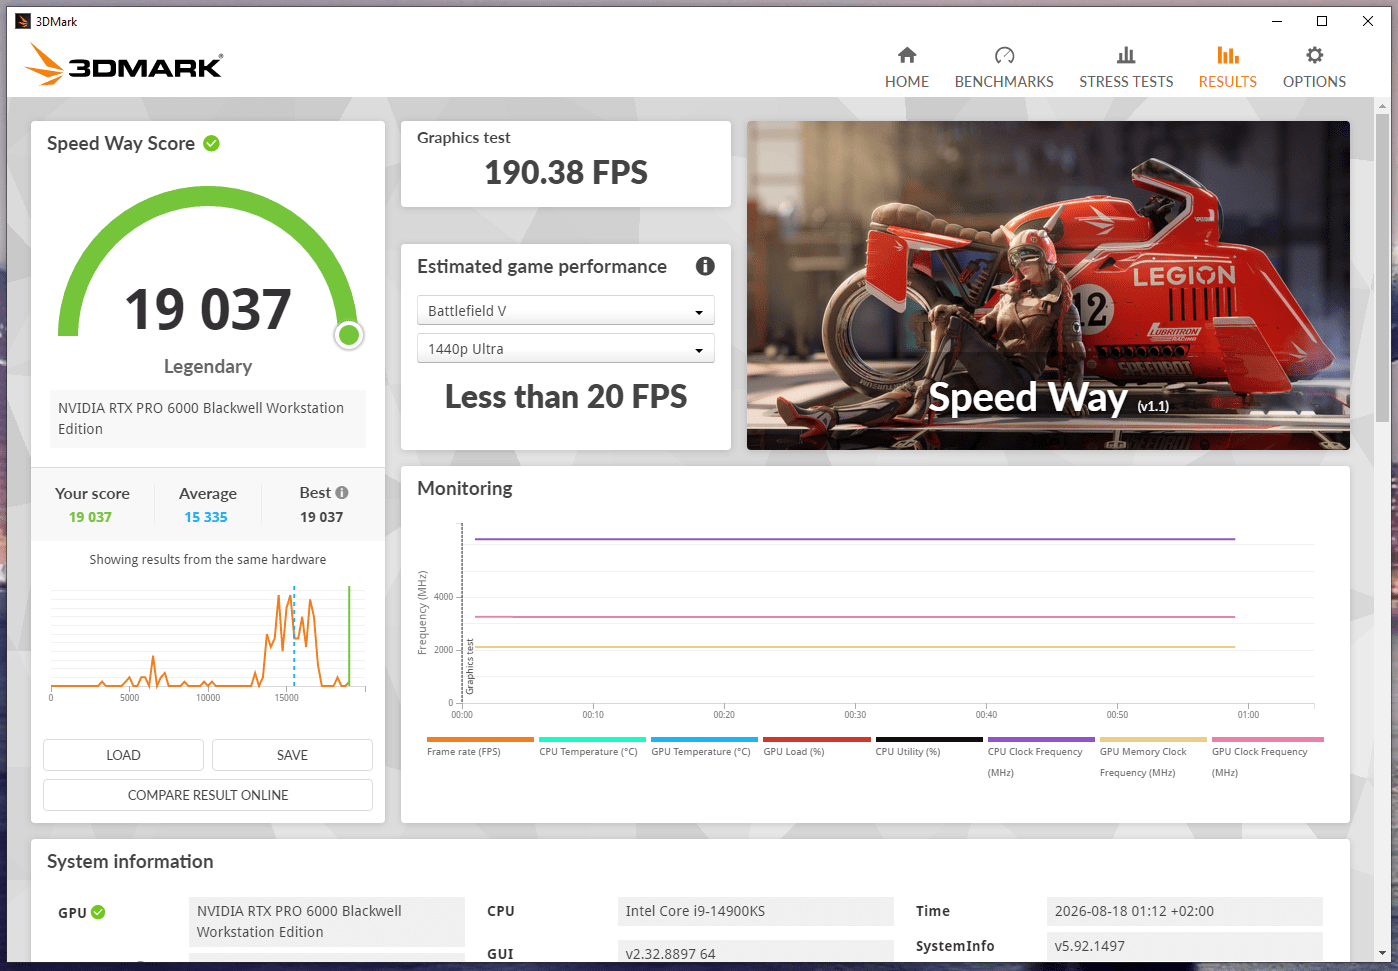Click the green check icon beside GPU
The width and height of the screenshot is (1398, 971).
pyautogui.click(x=98, y=912)
